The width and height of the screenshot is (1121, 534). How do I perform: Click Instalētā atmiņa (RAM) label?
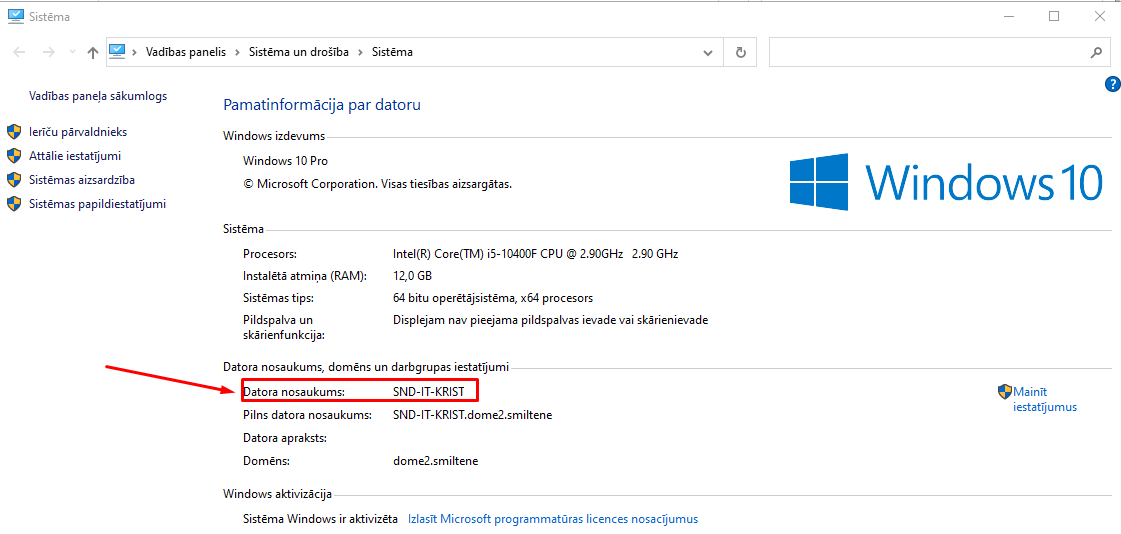[305, 276]
